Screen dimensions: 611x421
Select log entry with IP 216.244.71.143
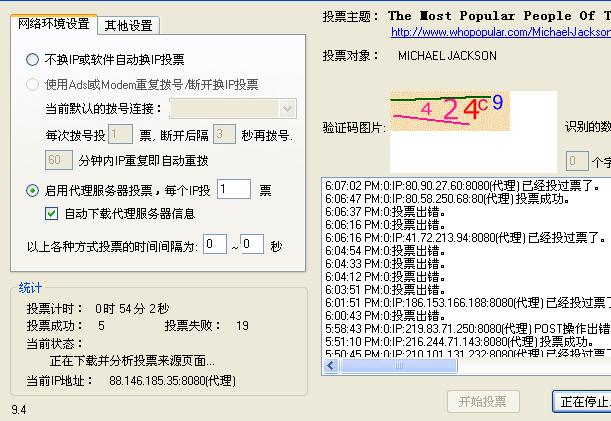pos(460,341)
